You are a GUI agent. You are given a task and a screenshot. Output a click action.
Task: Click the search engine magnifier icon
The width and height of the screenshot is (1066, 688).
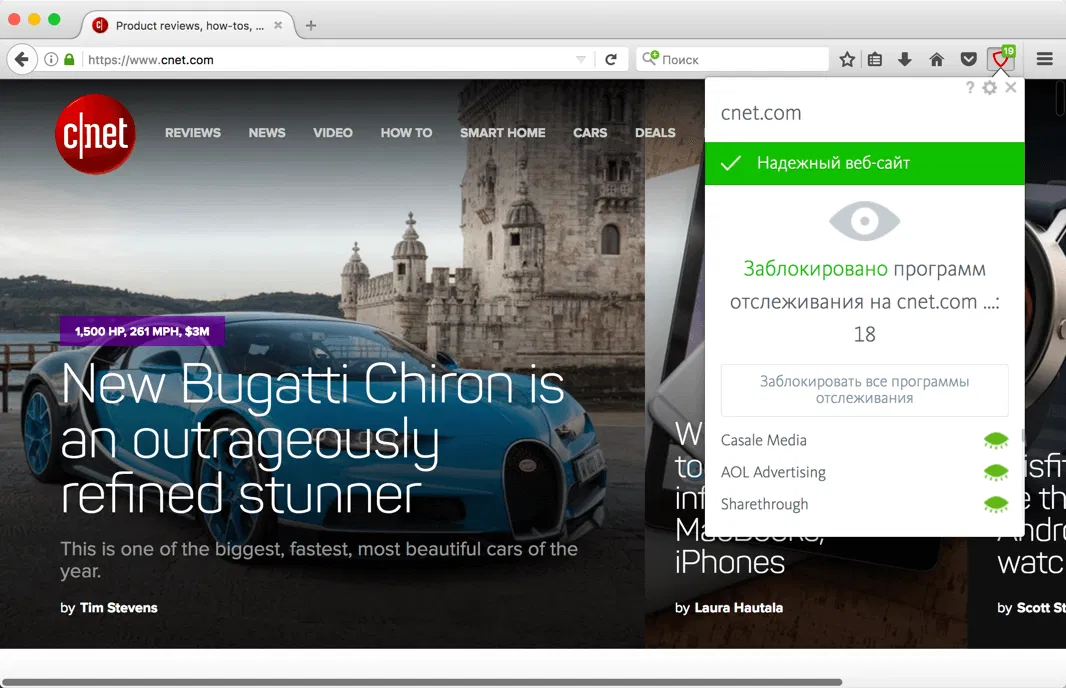click(x=650, y=58)
